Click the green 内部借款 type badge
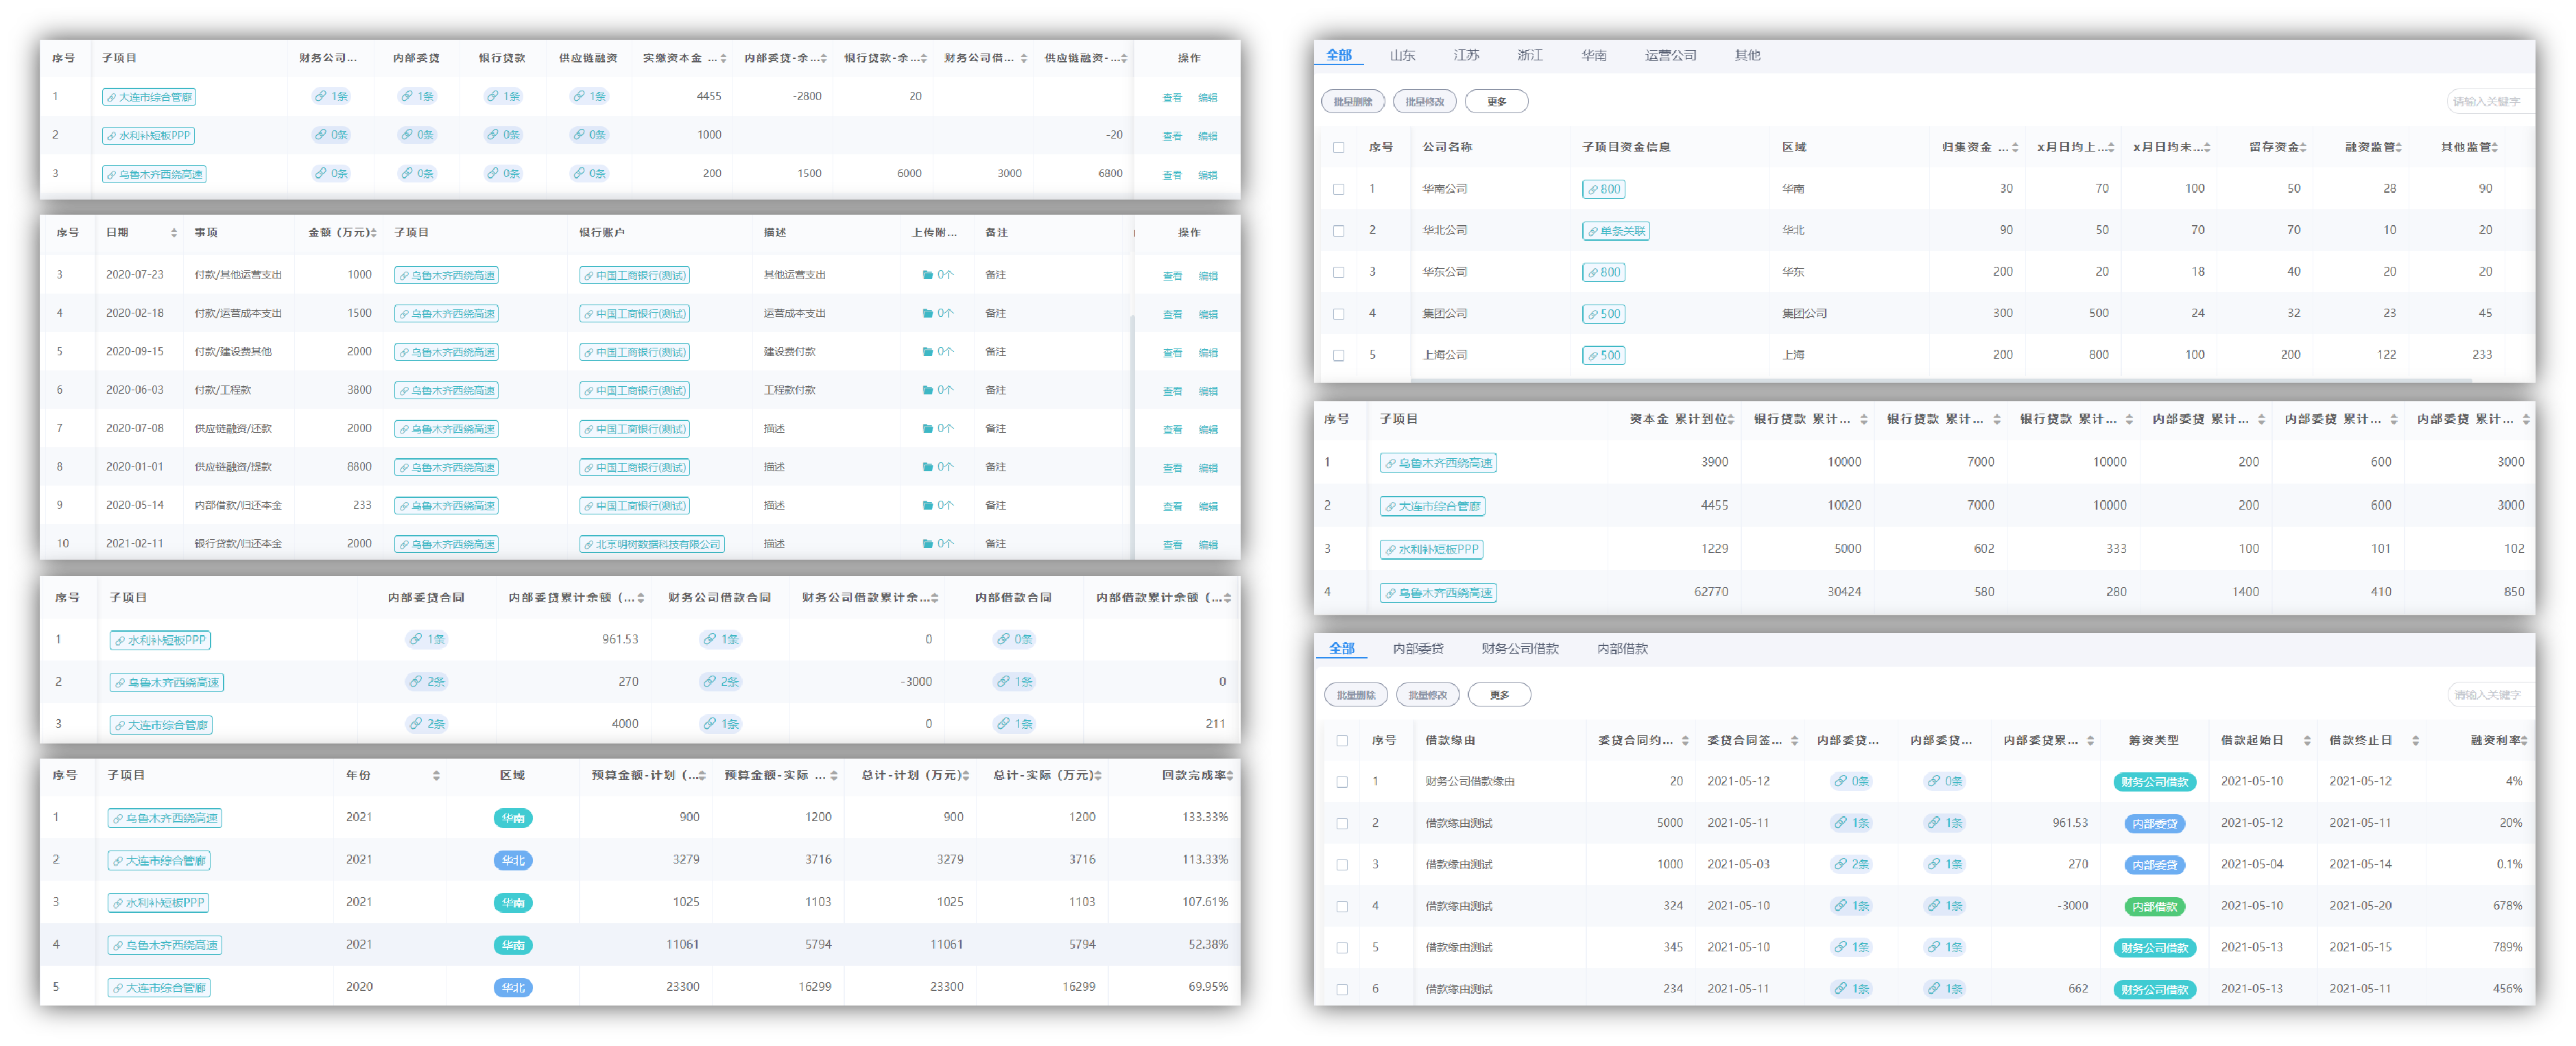The image size is (2576, 1046). (2154, 907)
